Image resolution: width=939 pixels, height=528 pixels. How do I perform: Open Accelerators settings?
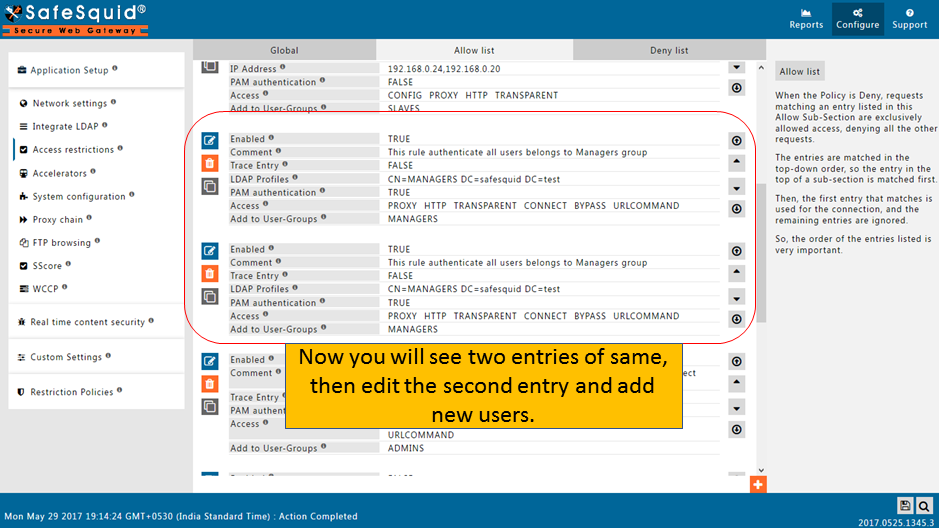59,173
